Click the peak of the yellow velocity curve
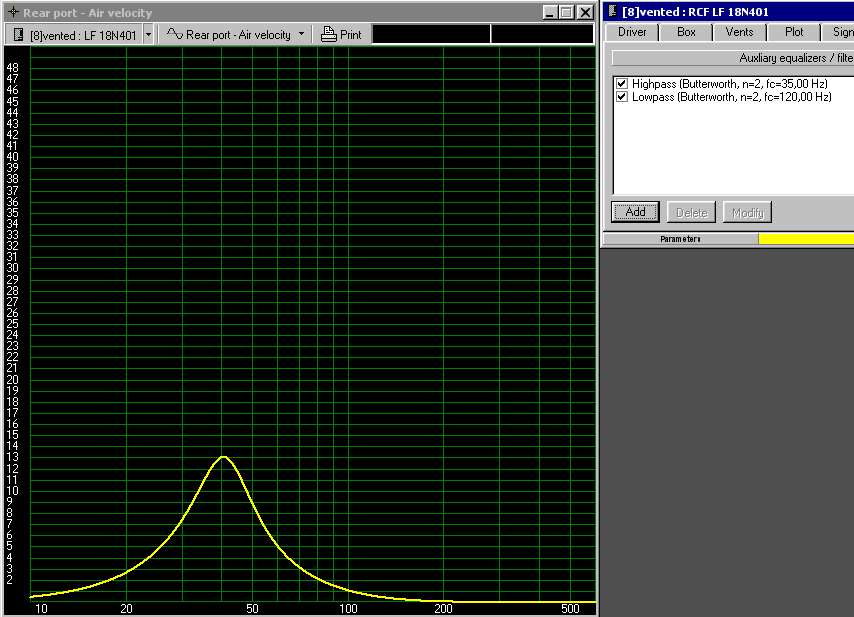This screenshot has height=617, width=854. tap(223, 457)
